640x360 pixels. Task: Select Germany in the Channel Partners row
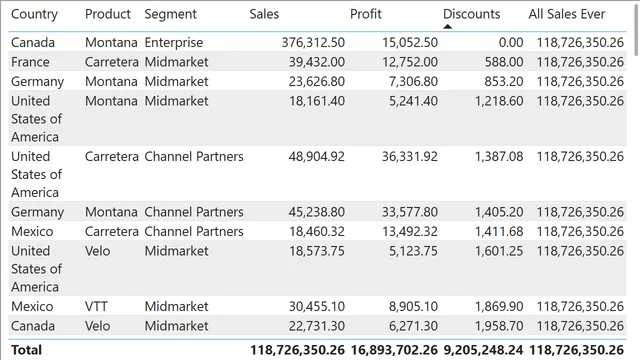pos(38,213)
